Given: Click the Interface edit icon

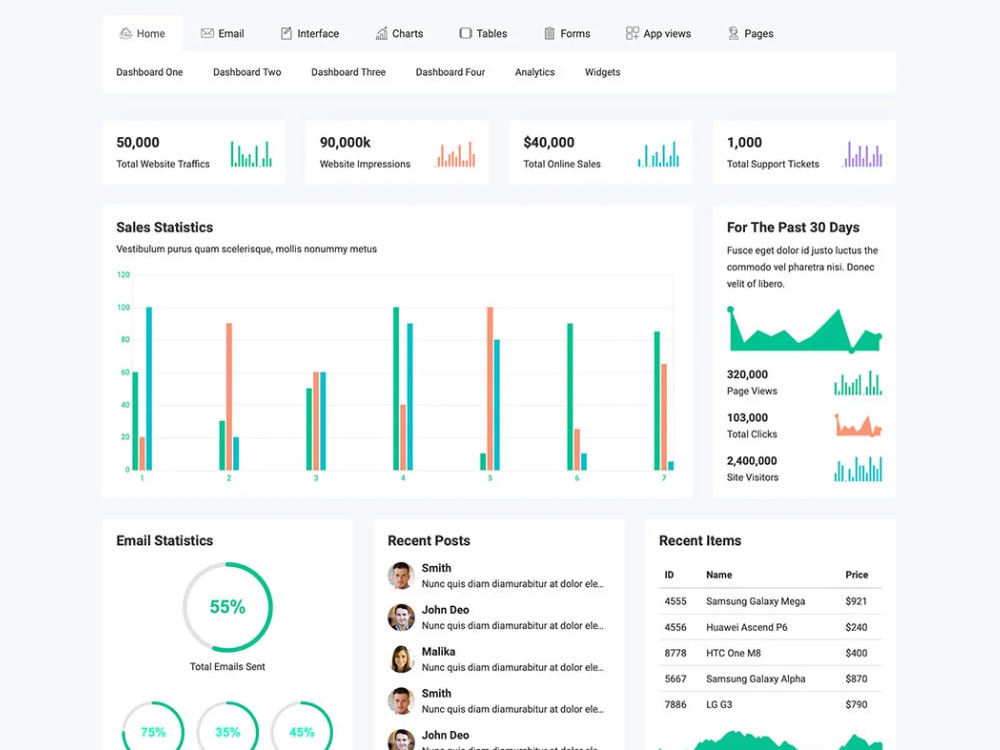Looking at the screenshot, I should (286, 33).
